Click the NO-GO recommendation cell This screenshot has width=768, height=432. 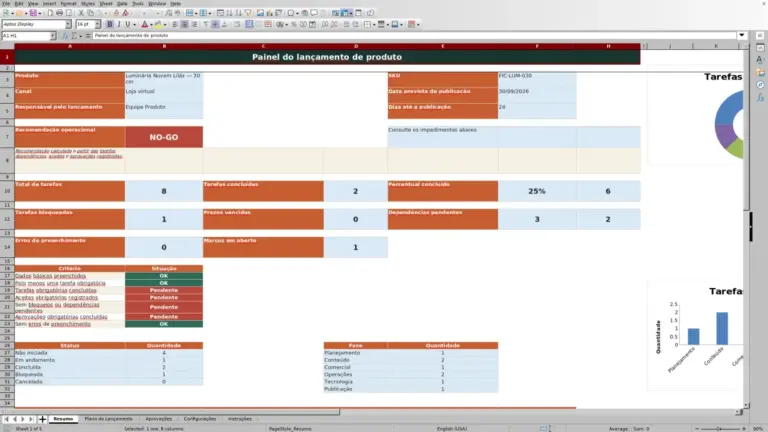(164, 137)
